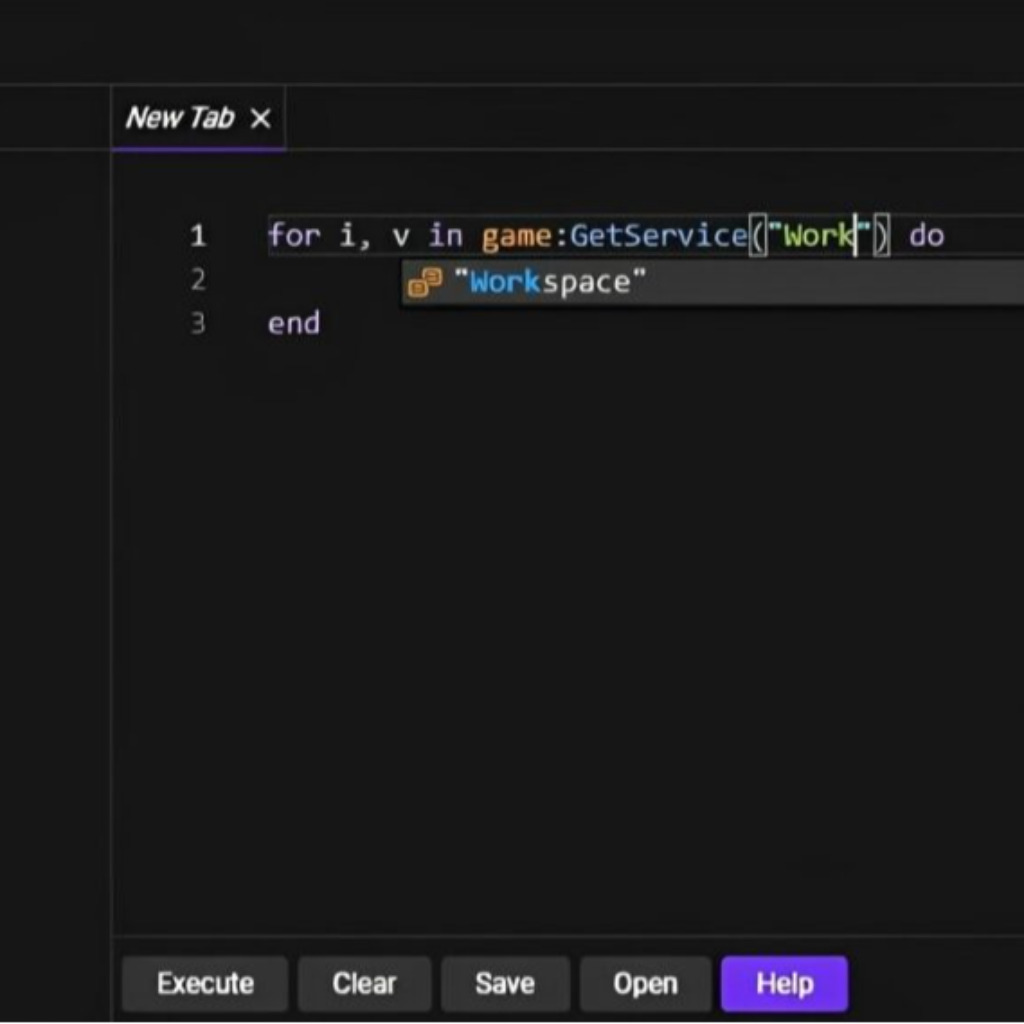Select the "Workspace" autocomplete suggestion
1024x1024 pixels.
tap(550, 283)
